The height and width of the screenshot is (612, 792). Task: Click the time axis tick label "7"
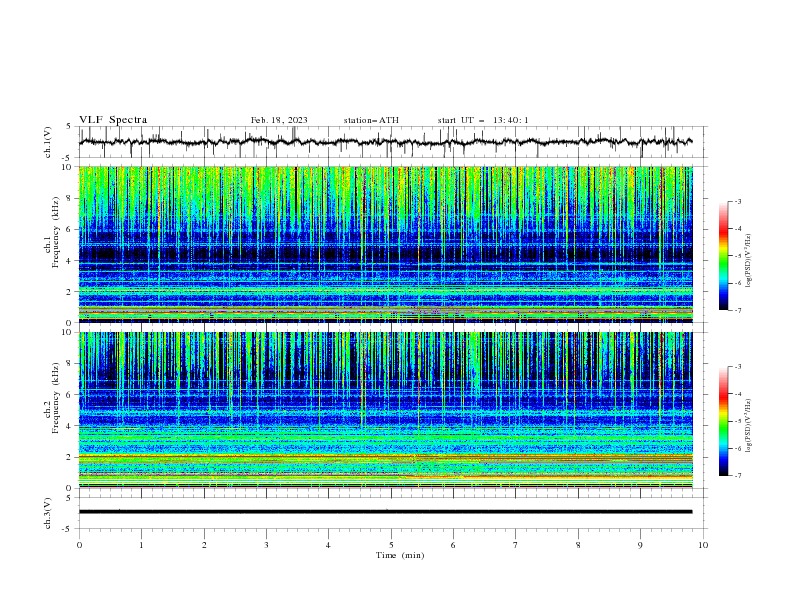point(516,545)
